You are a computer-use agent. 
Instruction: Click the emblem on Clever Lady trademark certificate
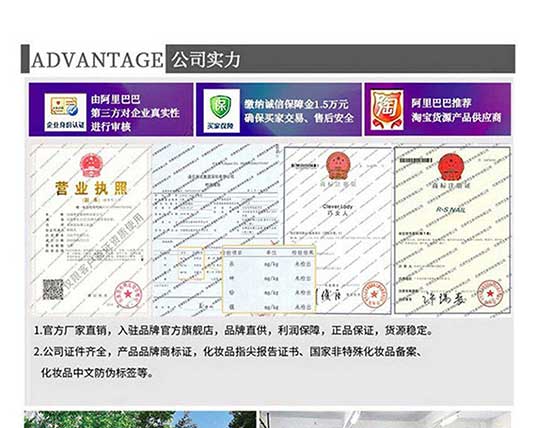pos(338,165)
